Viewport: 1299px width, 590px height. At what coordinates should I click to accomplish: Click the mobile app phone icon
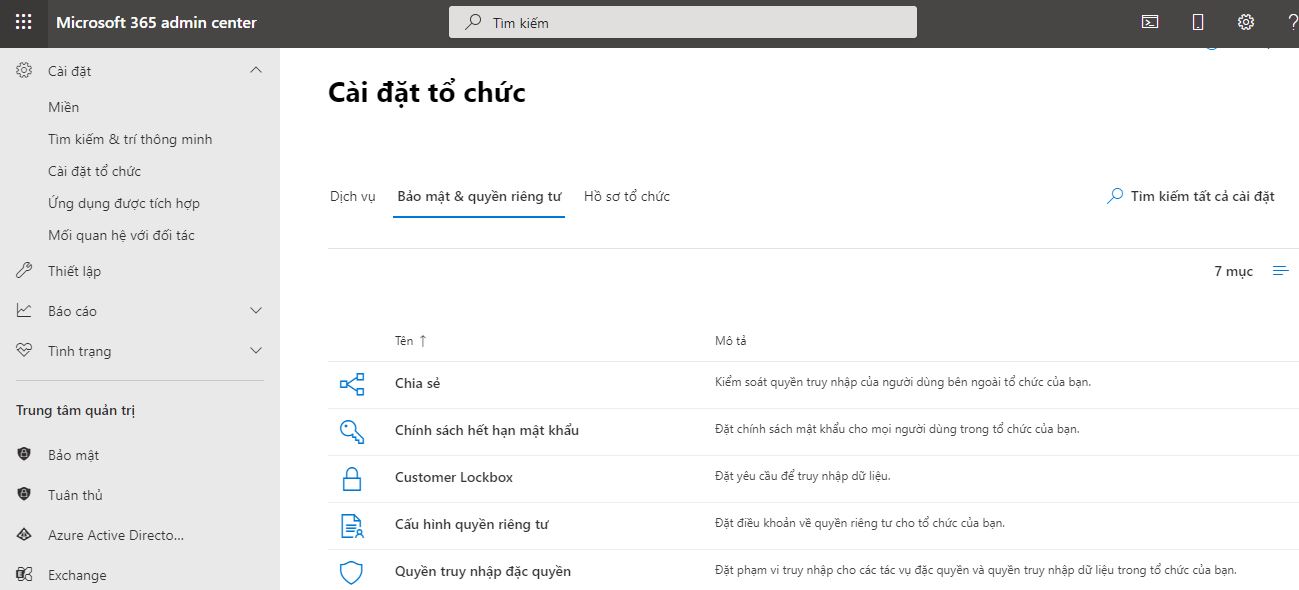(x=1198, y=22)
